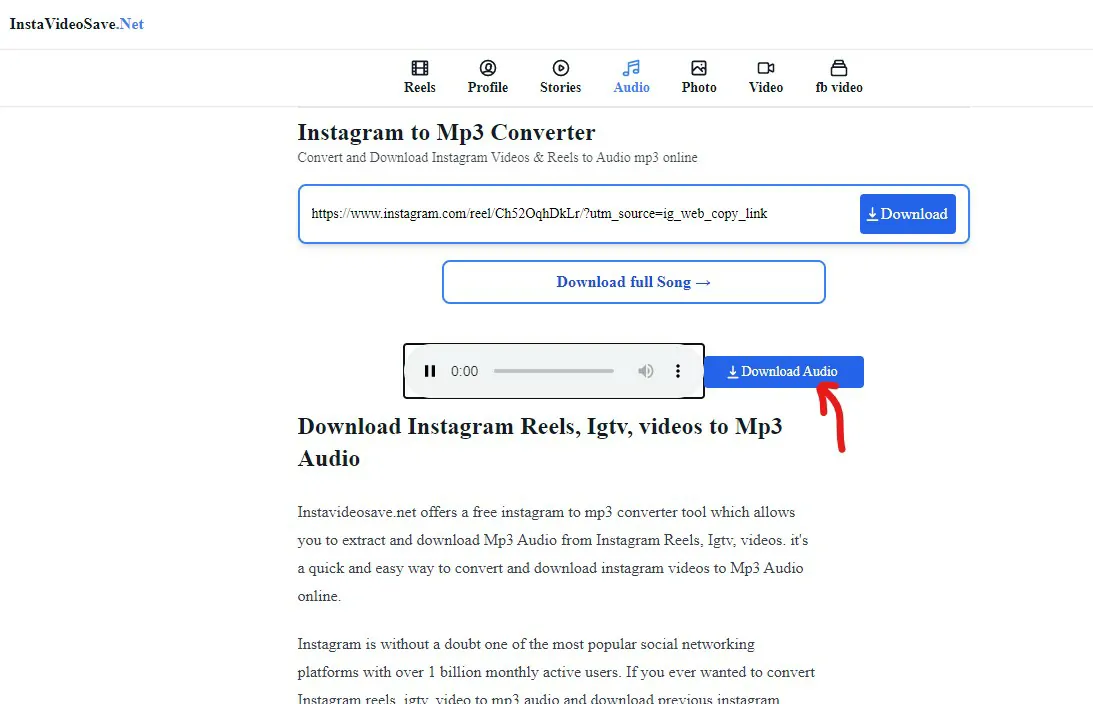1093x704 pixels.
Task: Mute the audio player volume
Action: click(x=646, y=371)
